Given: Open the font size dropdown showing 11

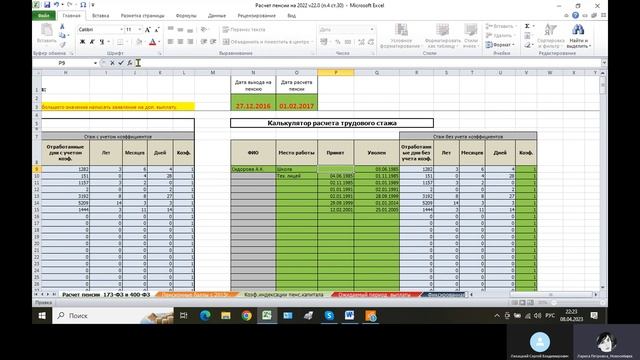Looking at the screenshot, I should point(140,29).
